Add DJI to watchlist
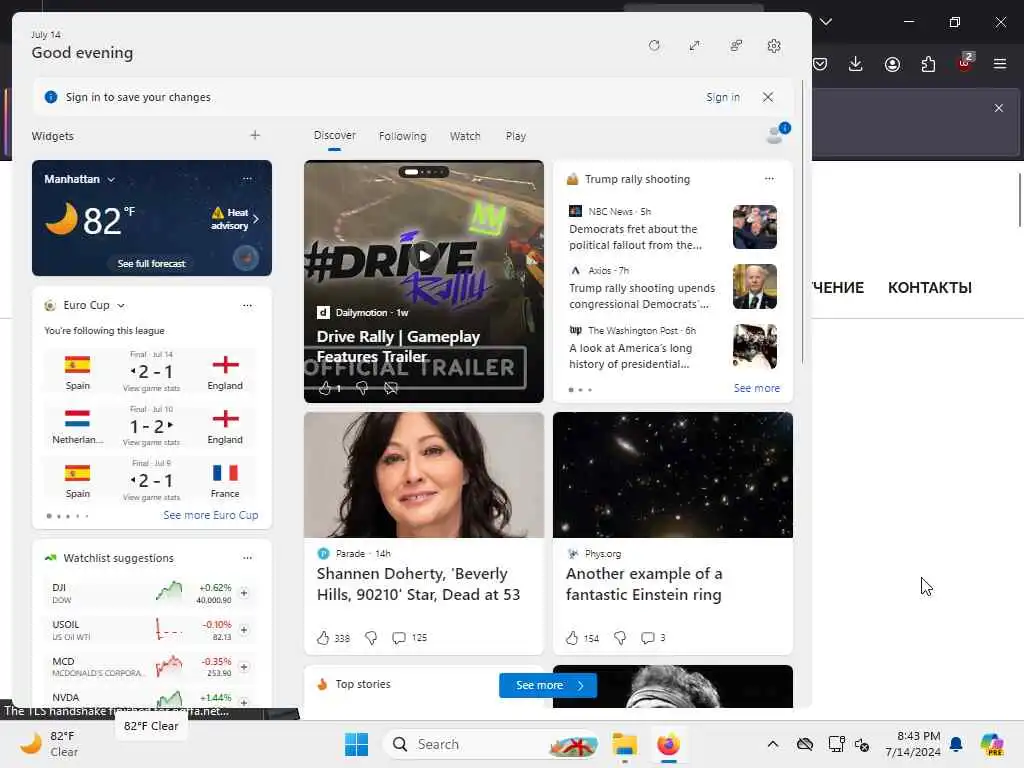Viewport: 1024px width, 768px height. (x=244, y=593)
